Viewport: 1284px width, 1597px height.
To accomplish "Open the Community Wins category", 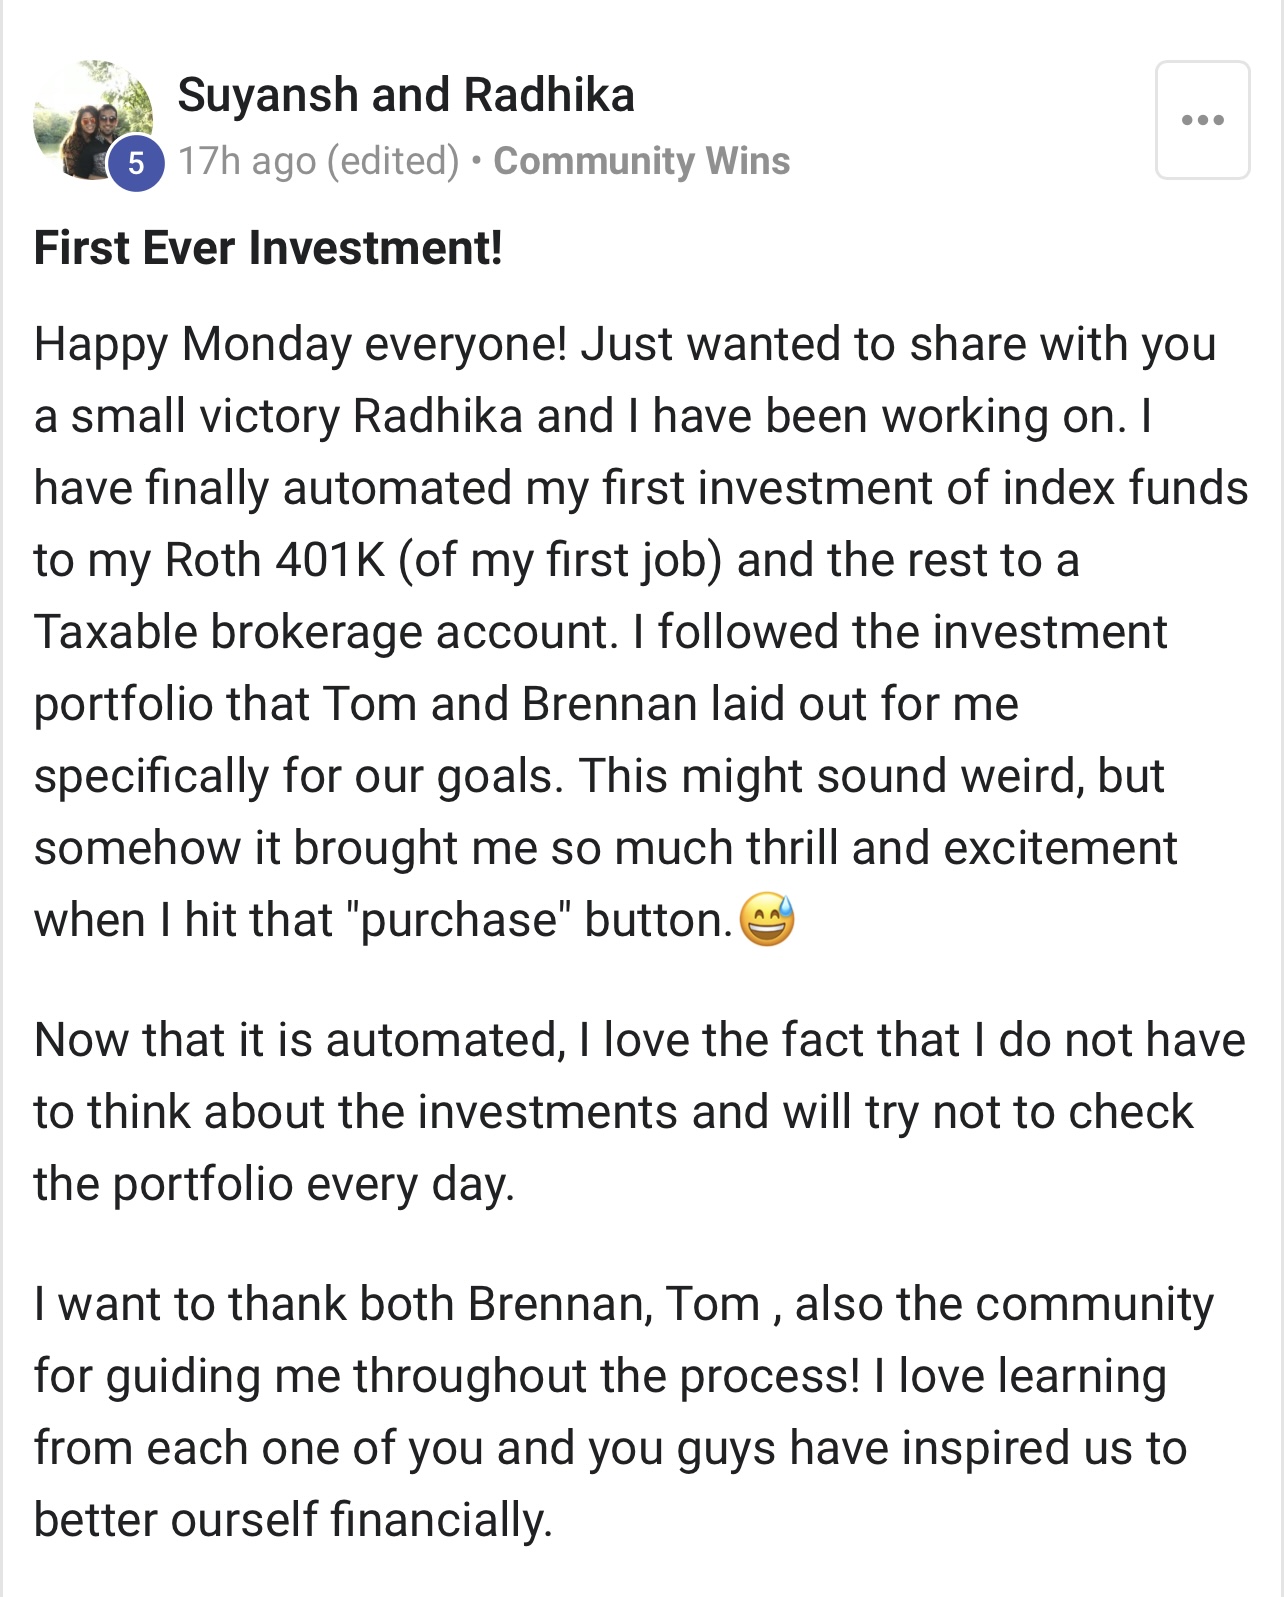I will pyautogui.click(x=642, y=161).
